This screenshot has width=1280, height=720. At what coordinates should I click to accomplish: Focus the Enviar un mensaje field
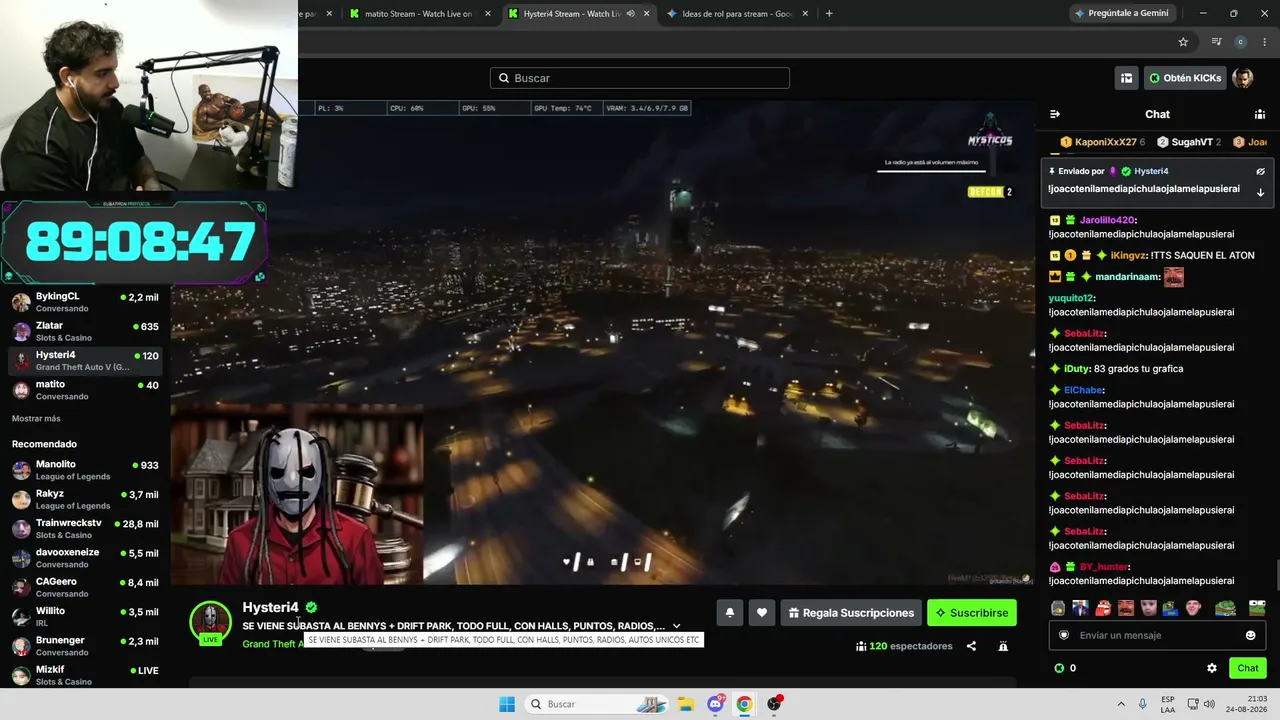(x=1159, y=635)
